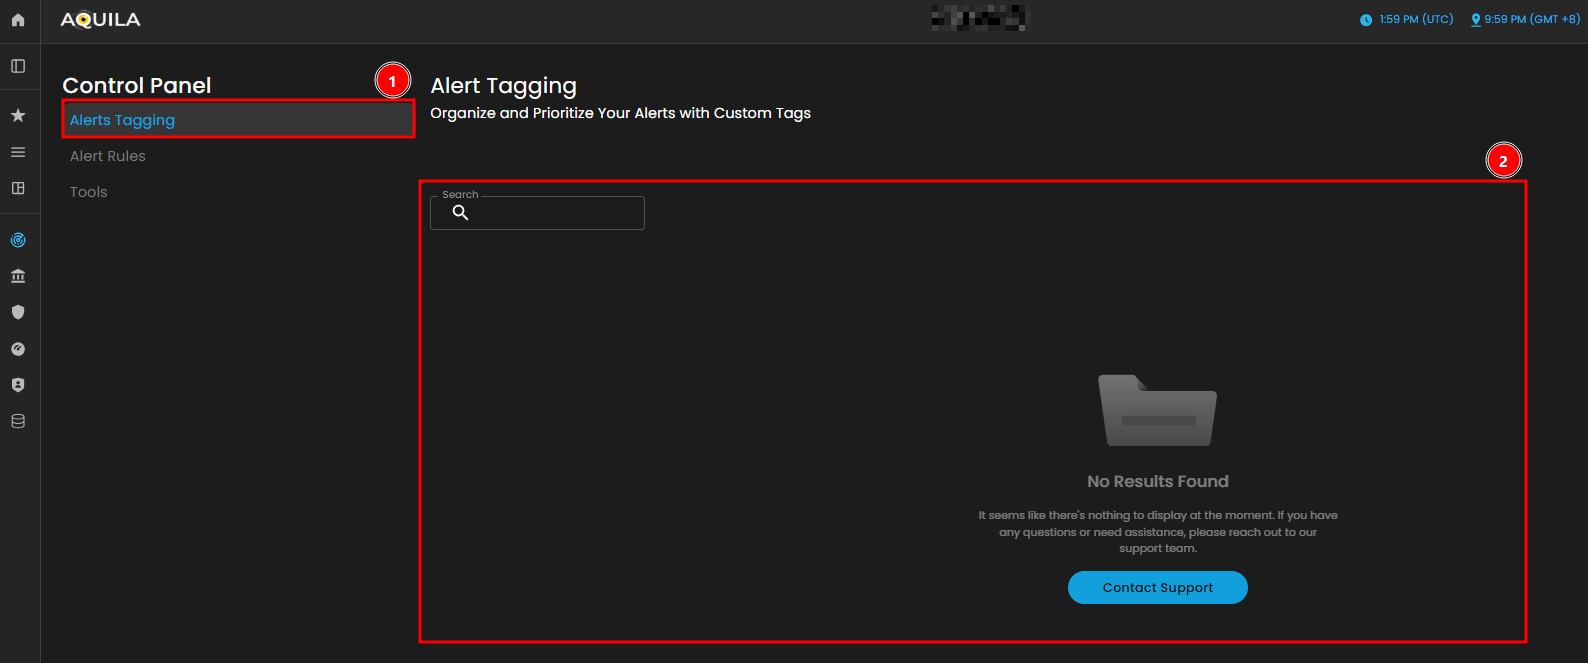Open Alert Rules in Control Panel

pyautogui.click(x=108, y=156)
